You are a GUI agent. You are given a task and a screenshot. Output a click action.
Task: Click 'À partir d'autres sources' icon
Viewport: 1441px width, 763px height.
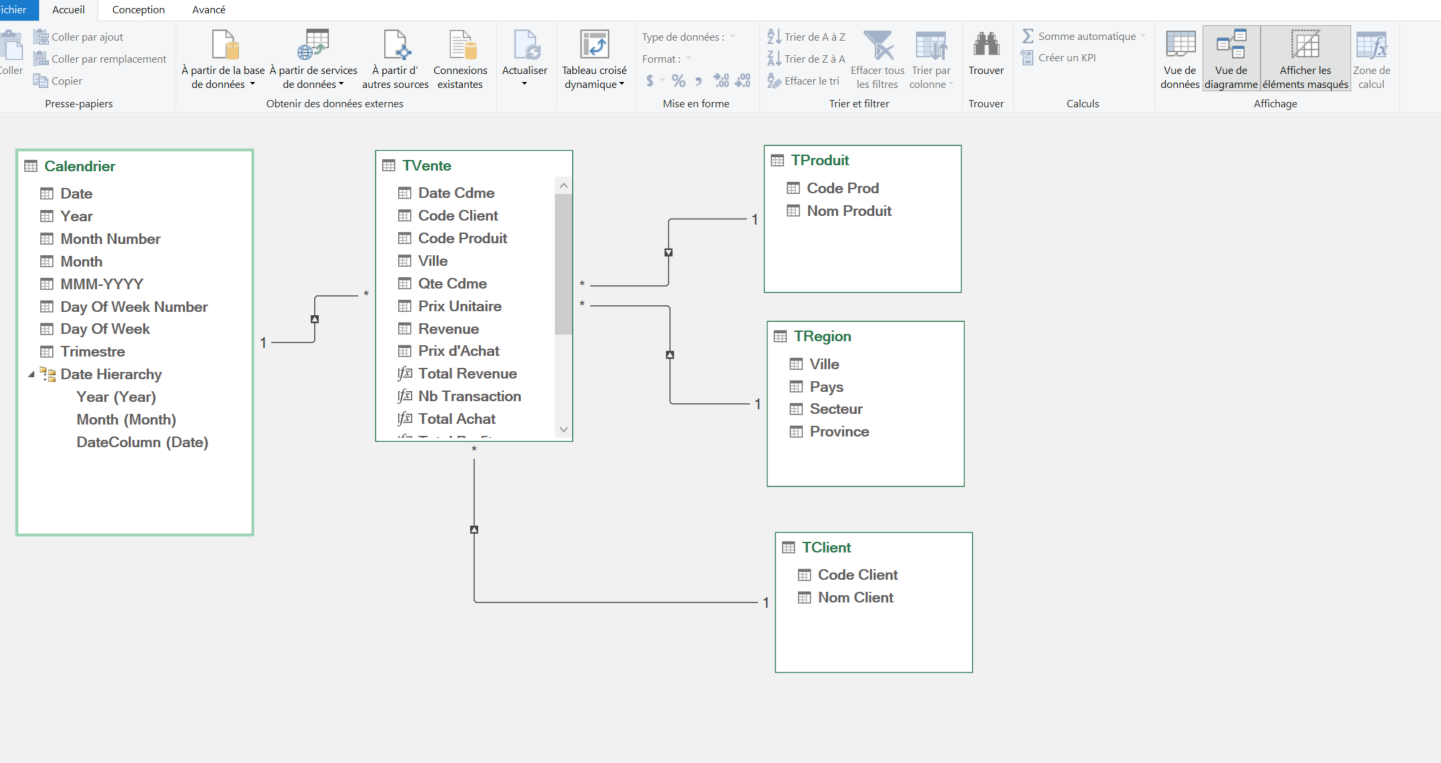tap(396, 46)
